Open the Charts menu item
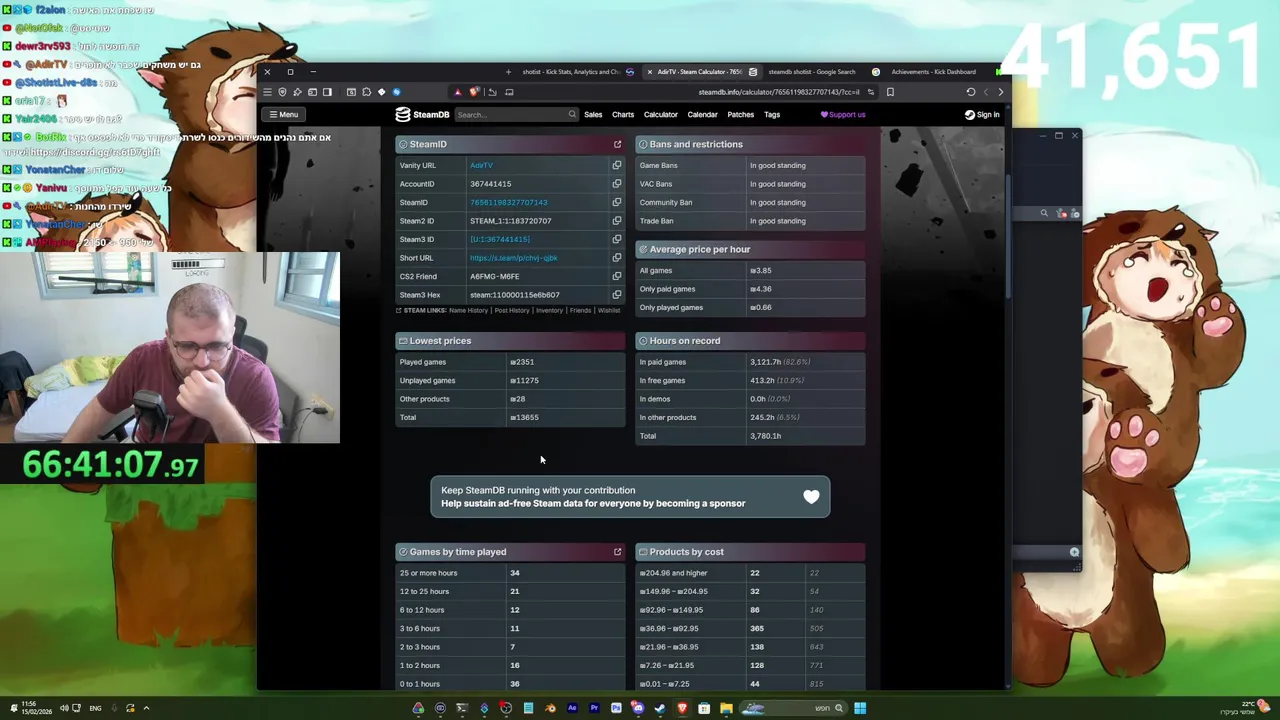This screenshot has height=720, width=1280. click(623, 114)
